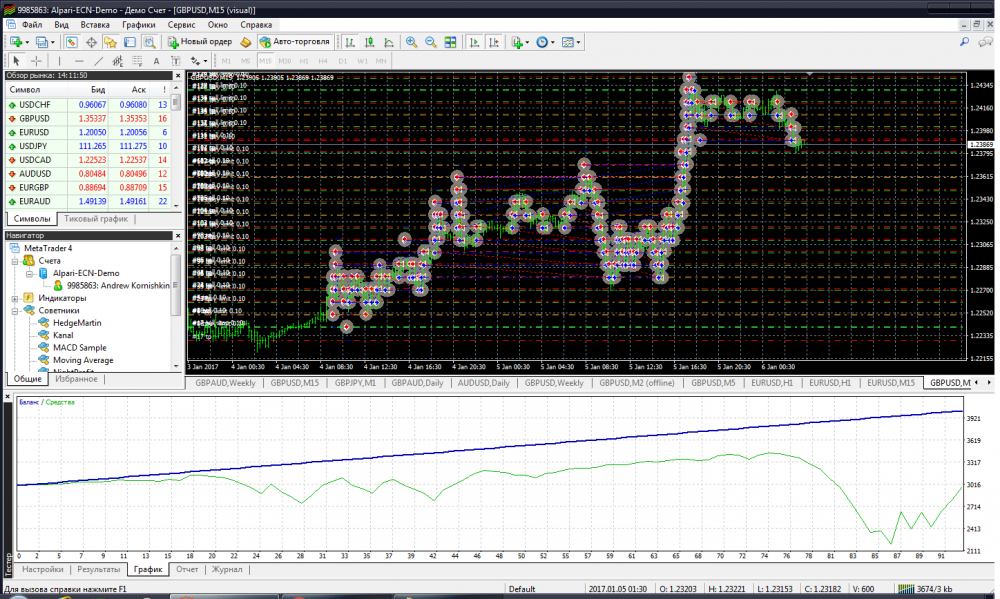Select the text 'A' tool

pyautogui.click(x=156, y=61)
